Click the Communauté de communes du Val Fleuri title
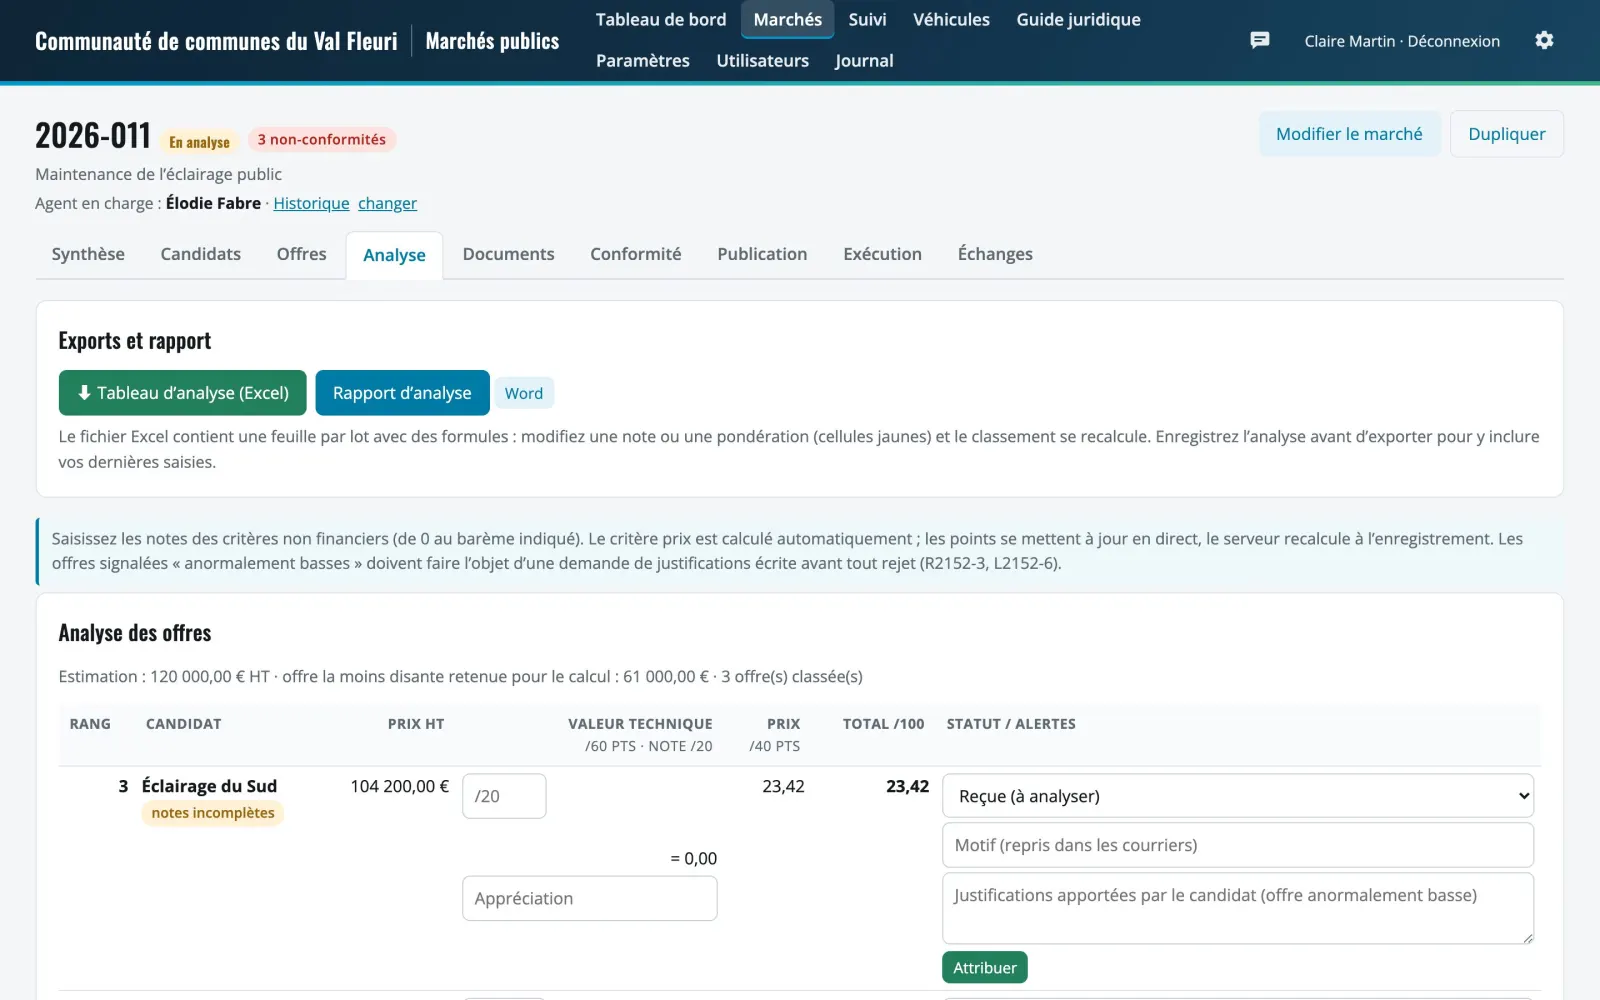 (x=216, y=41)
